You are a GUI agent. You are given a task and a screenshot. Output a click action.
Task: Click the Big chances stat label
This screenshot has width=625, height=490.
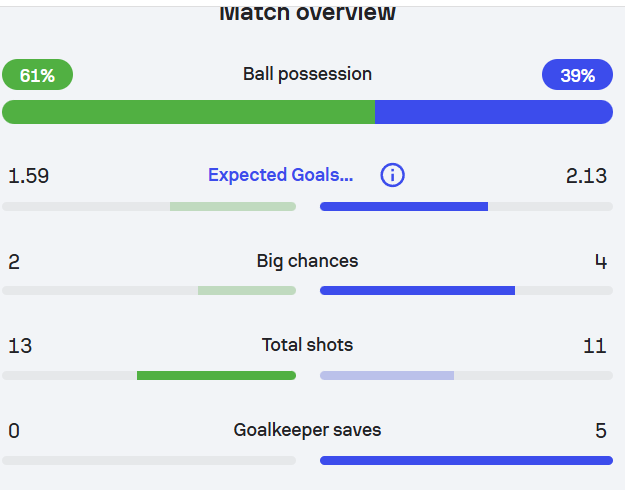[307, 261]
